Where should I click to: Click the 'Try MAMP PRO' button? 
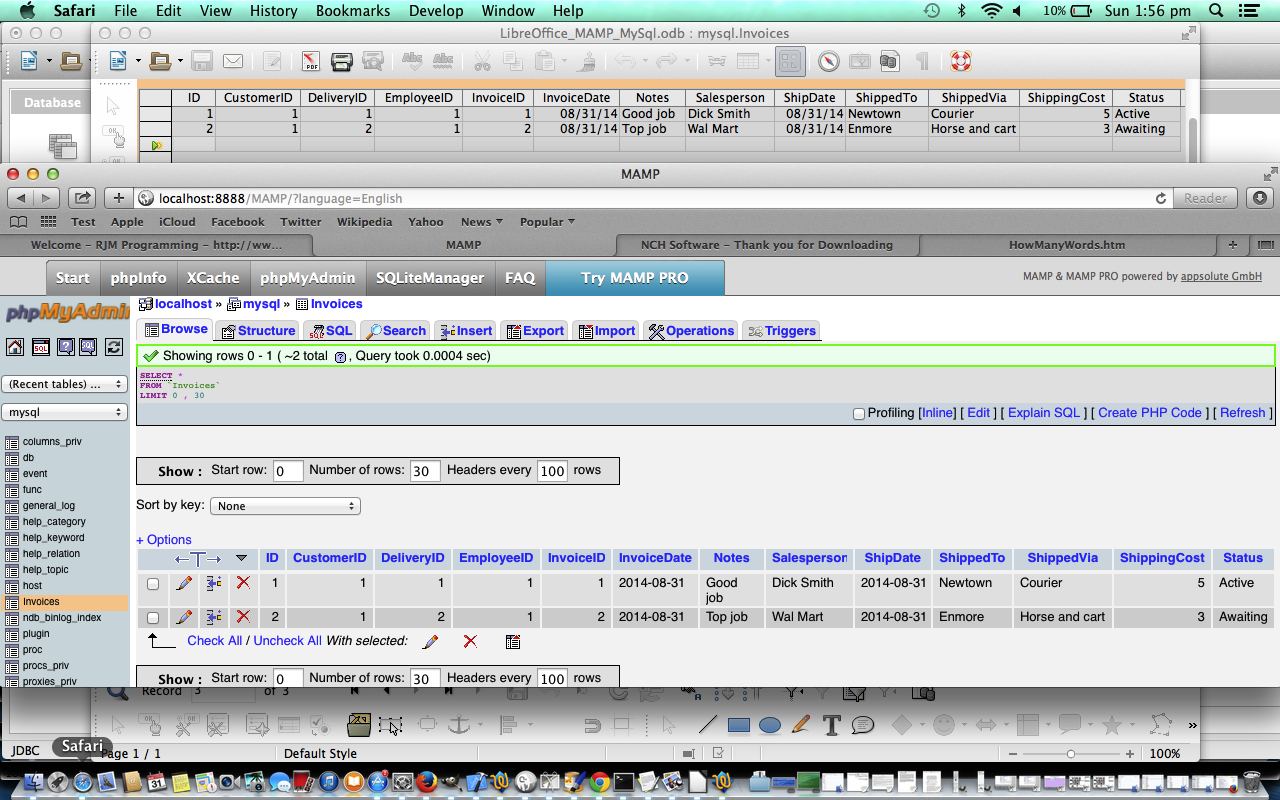[x=634, y=278]
